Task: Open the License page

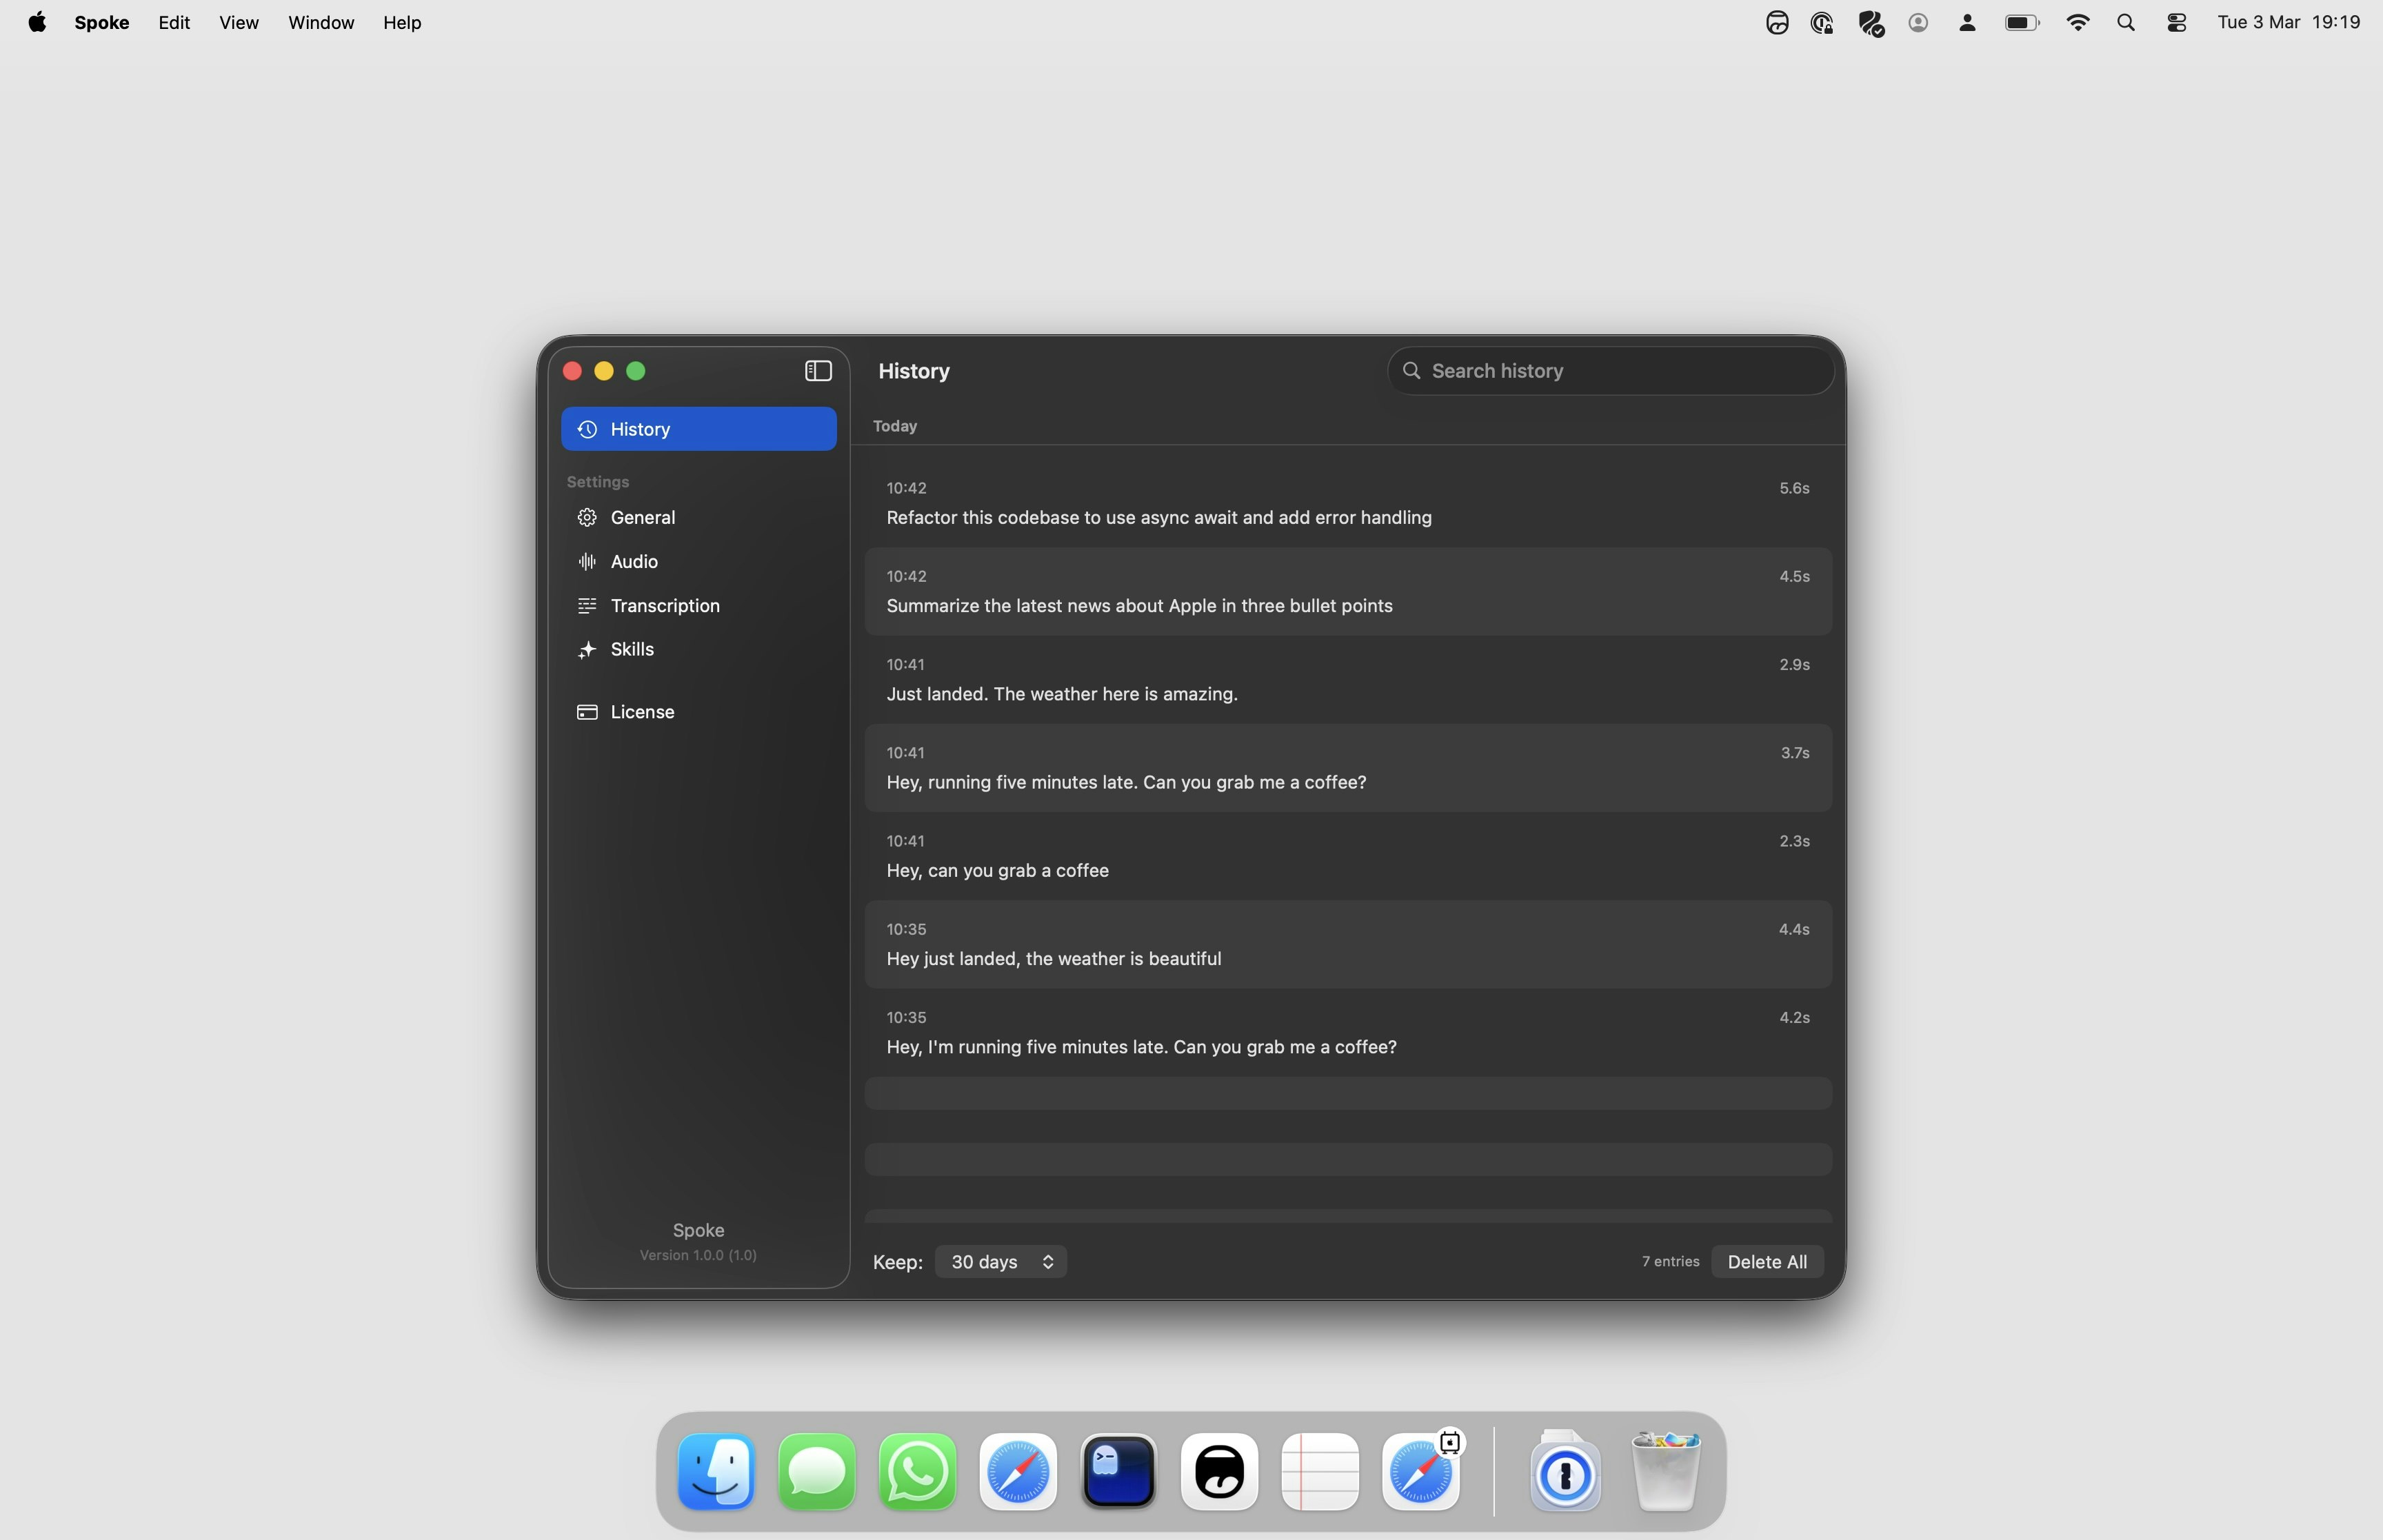Action: [x=642, y=712]
